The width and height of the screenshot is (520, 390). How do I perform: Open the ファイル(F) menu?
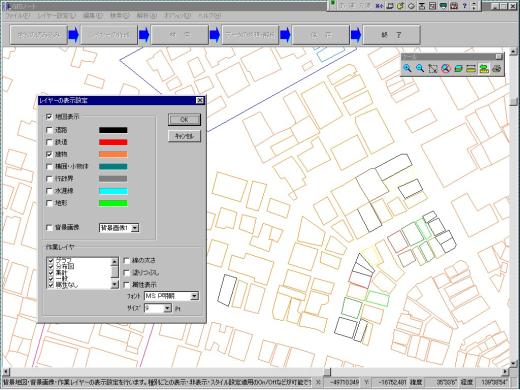17,15
